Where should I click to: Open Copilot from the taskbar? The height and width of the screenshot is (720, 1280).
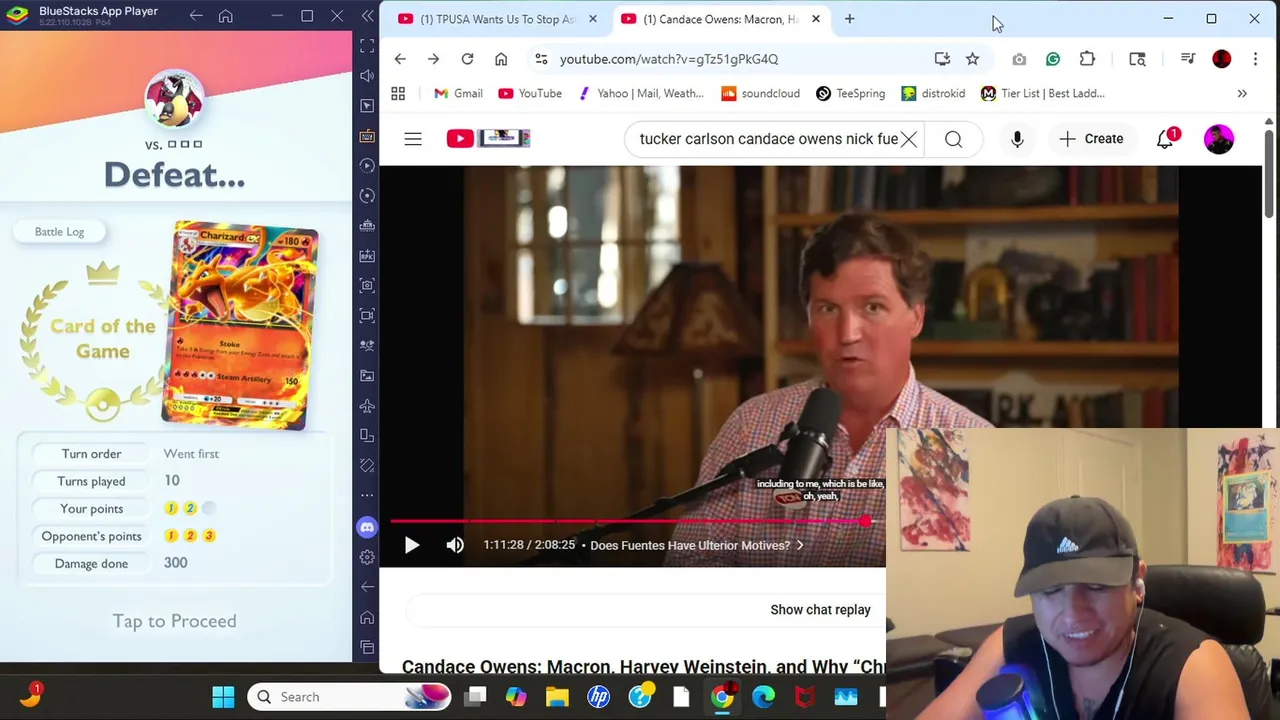click(x=516, y=697)
